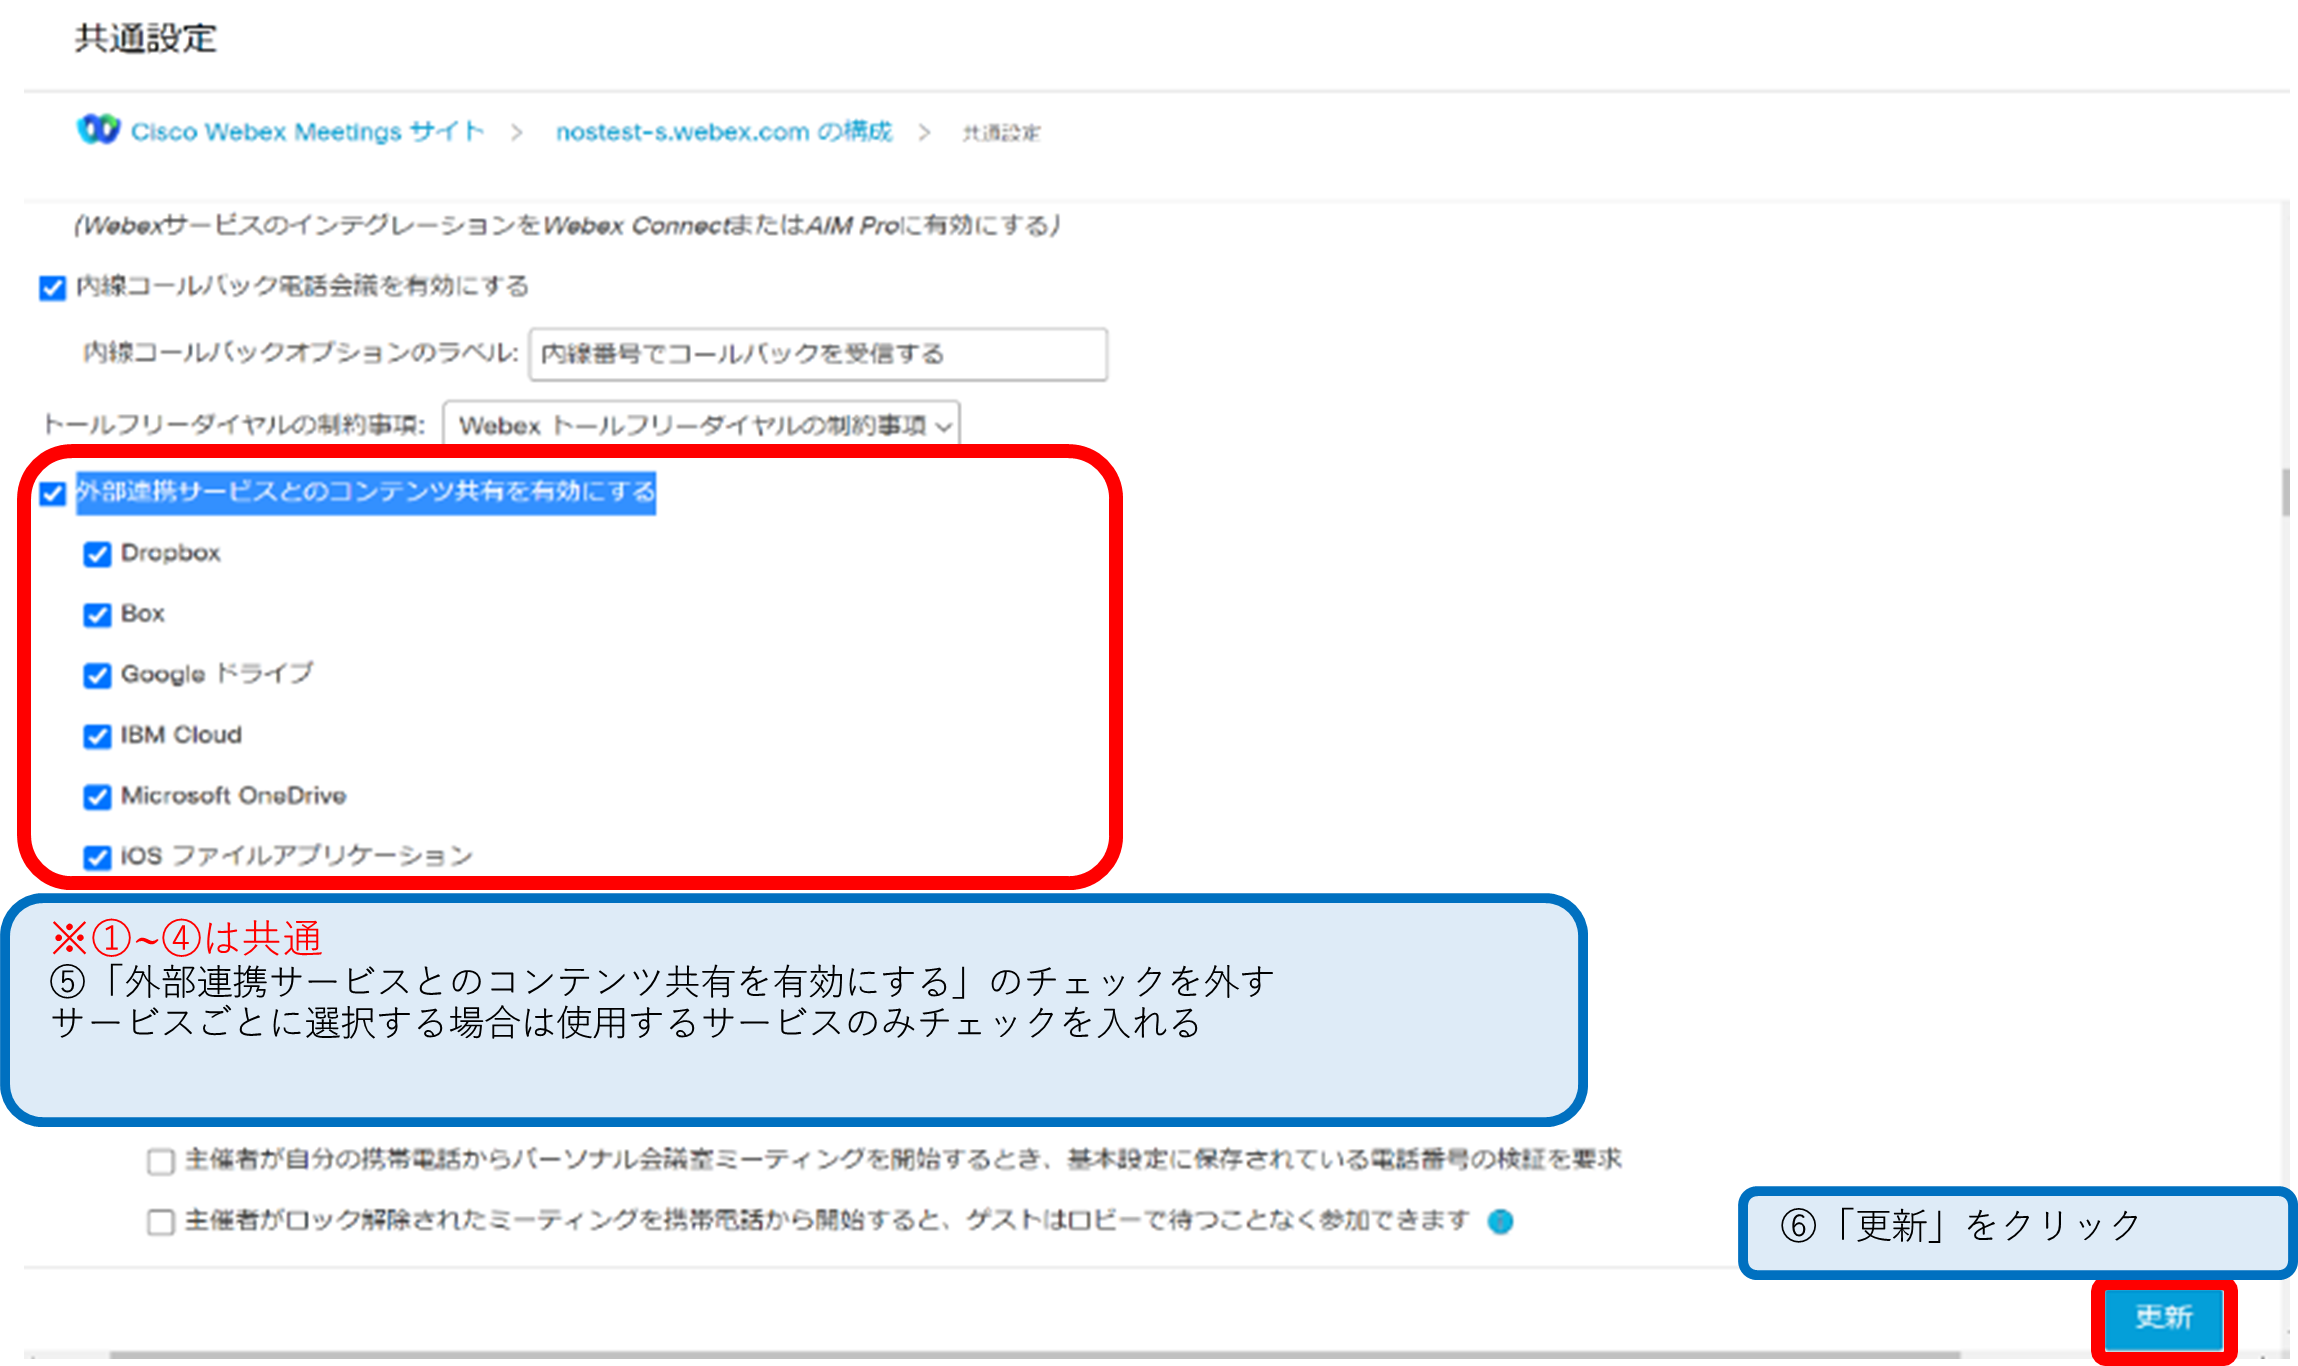Click the 共通設定 breadcrumb text
The width and height of the screenshot is (2298, 1366).
coord(1001,133)
